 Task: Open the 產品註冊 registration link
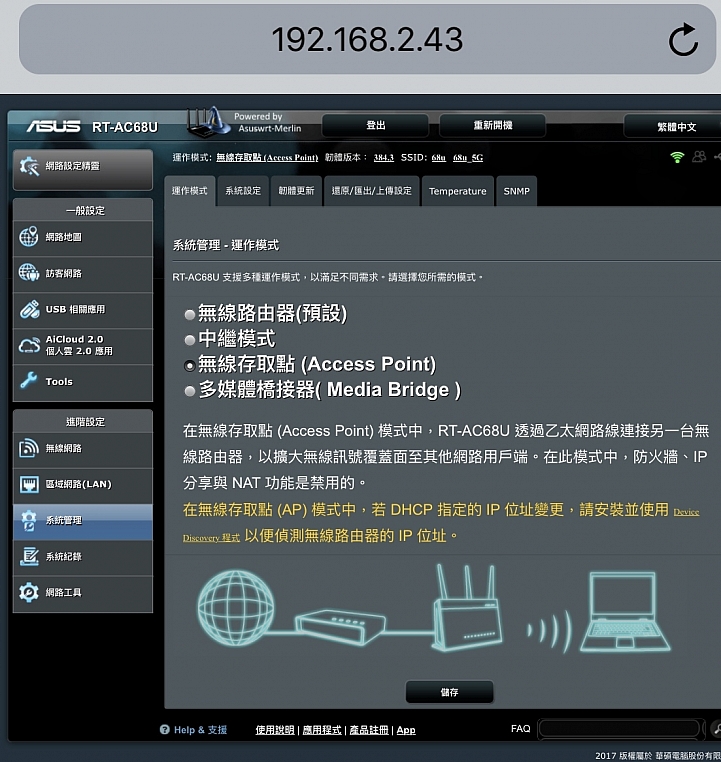(369, 730)
